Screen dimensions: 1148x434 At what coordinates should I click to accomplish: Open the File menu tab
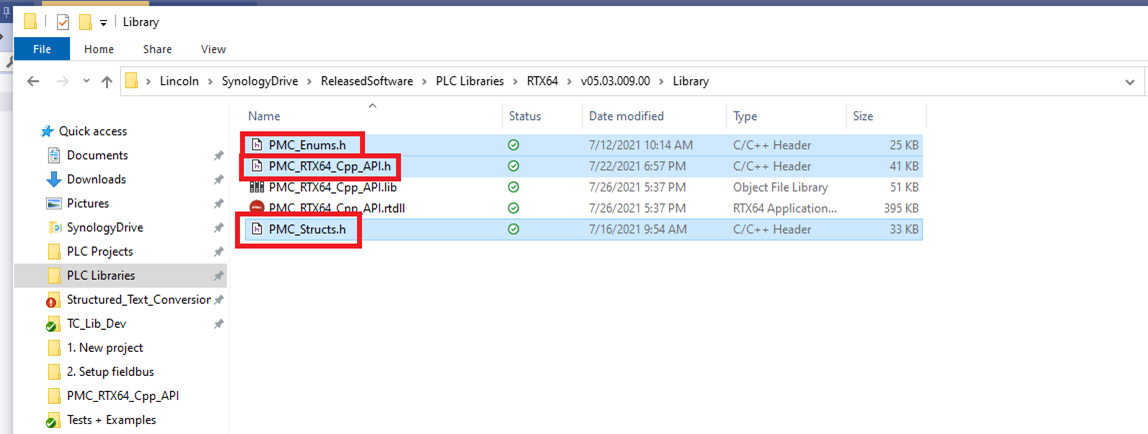42,49
